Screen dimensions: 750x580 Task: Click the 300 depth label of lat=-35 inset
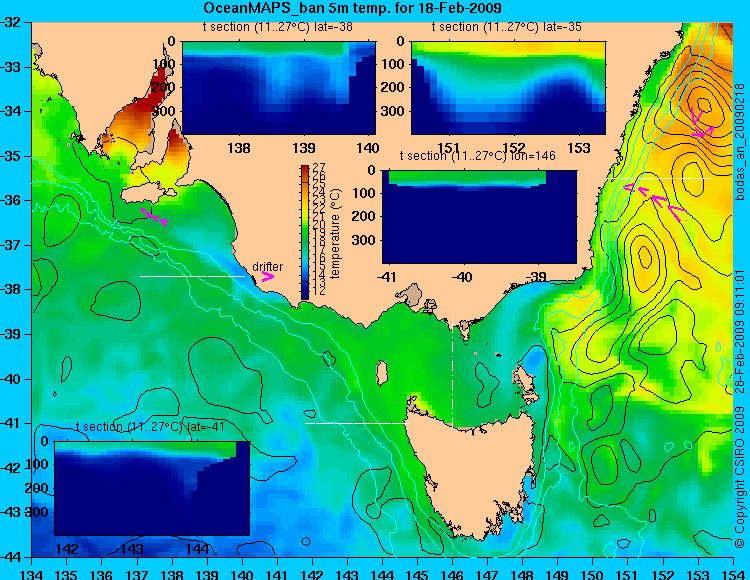[x=395, y=111]
